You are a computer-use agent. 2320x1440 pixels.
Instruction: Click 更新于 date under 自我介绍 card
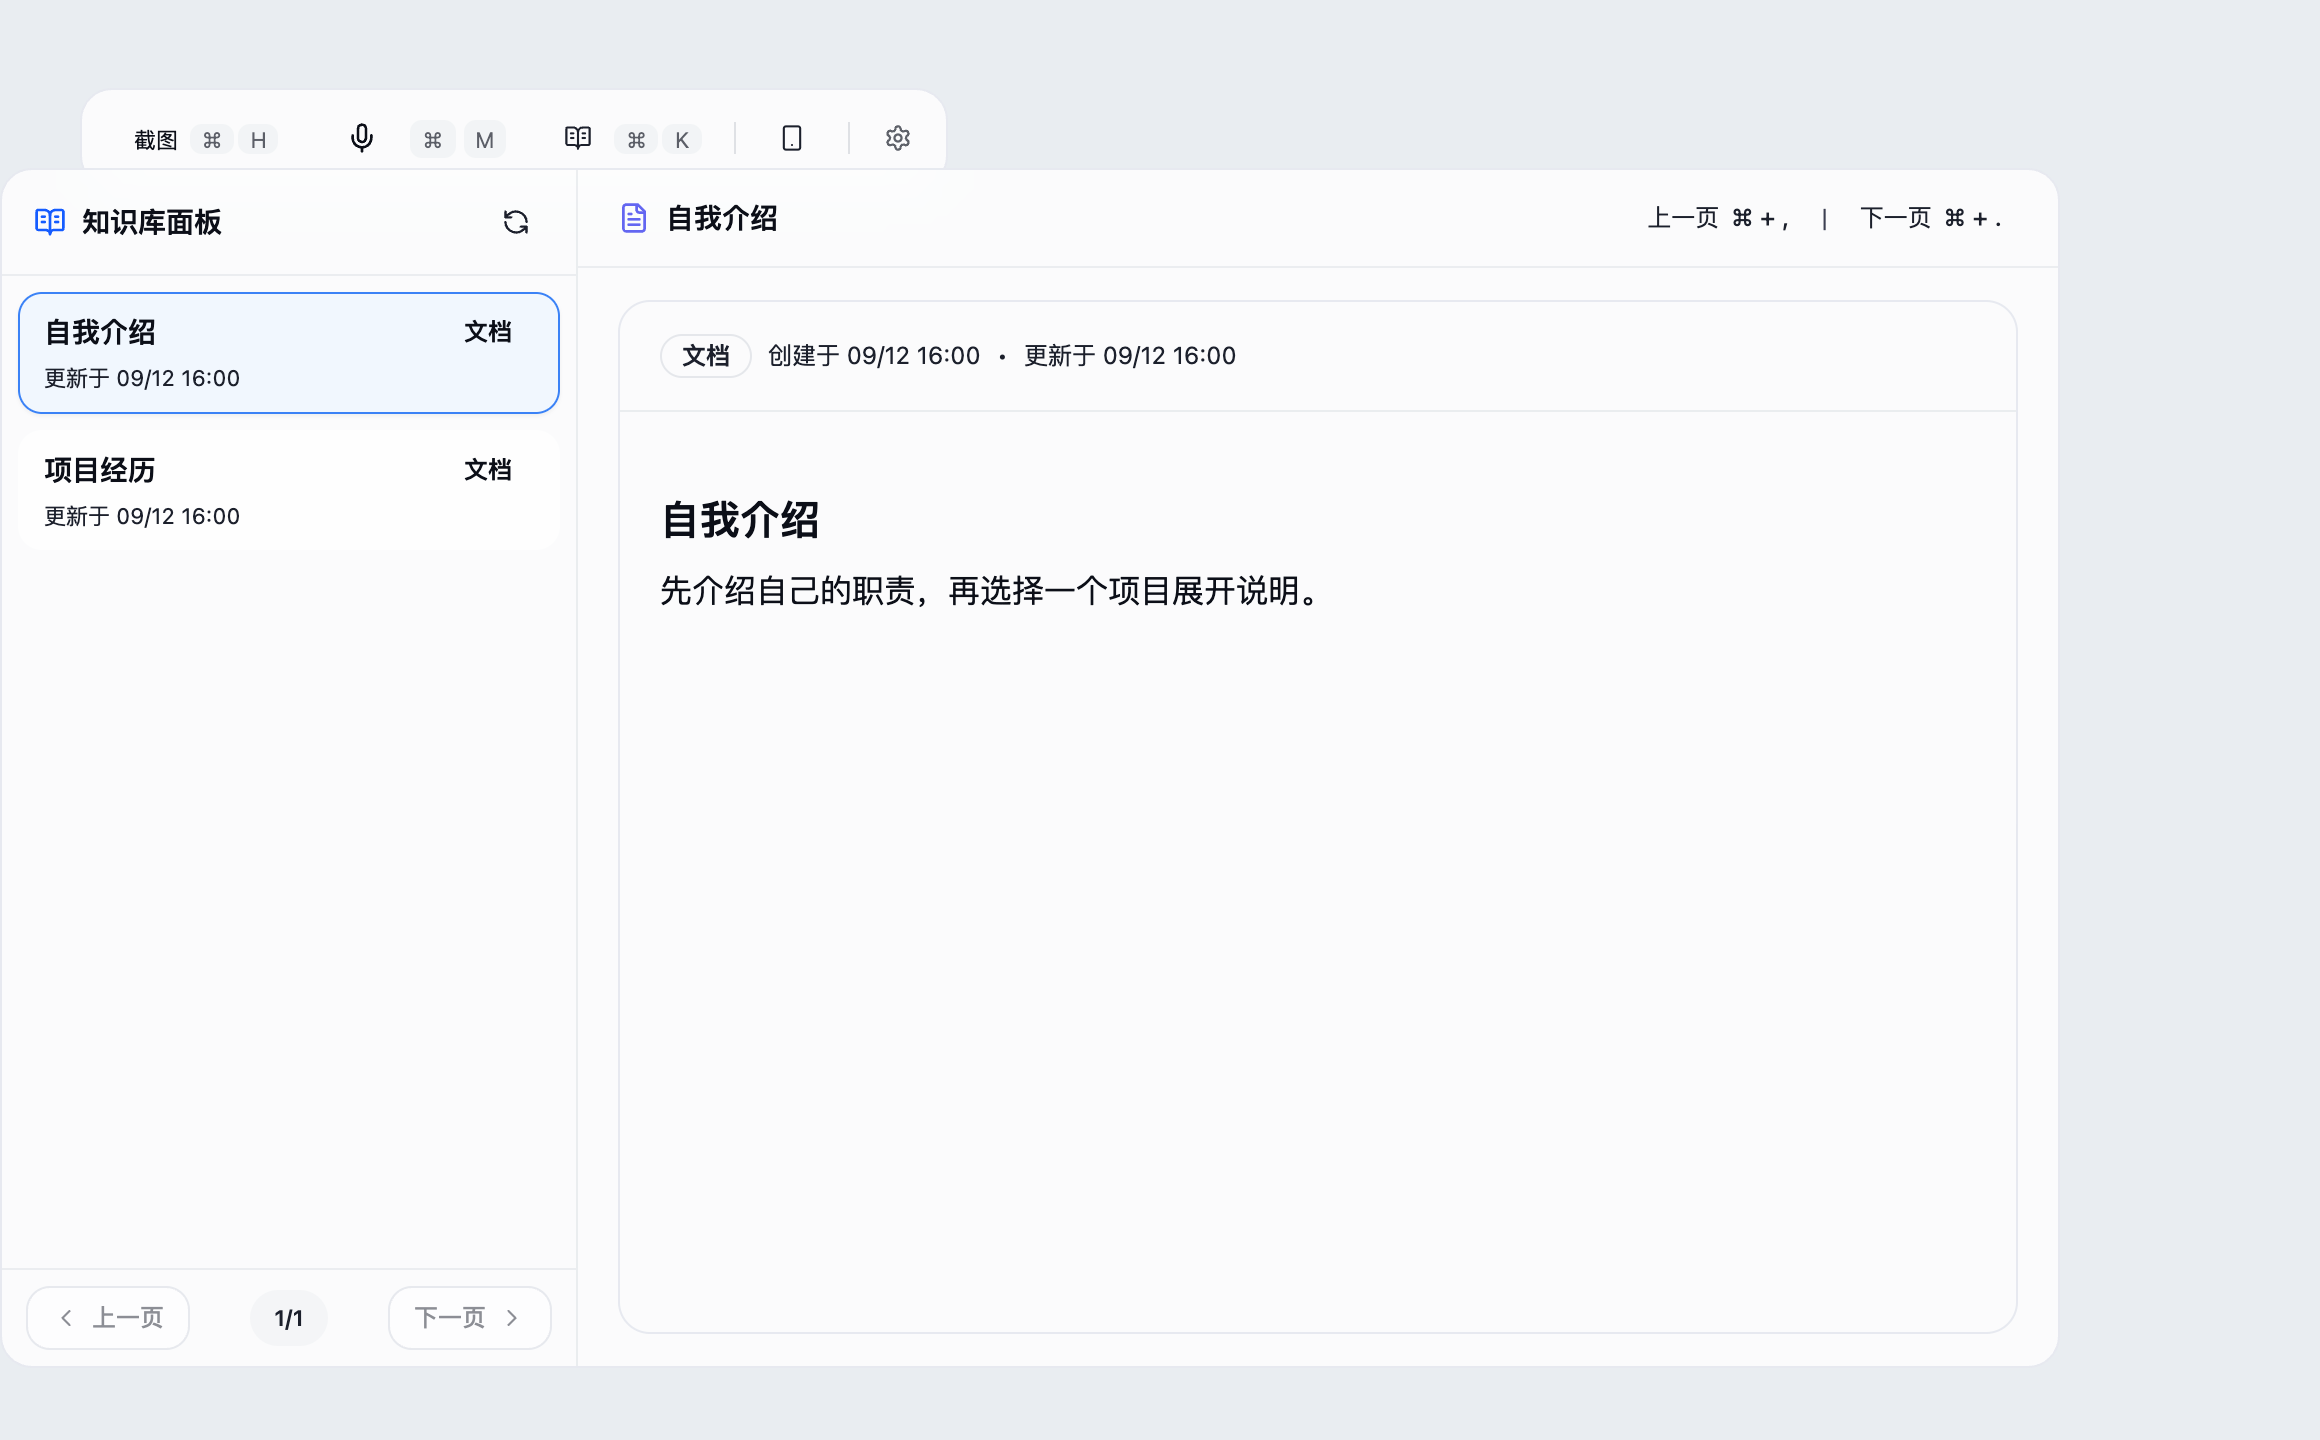click(142, 378)
